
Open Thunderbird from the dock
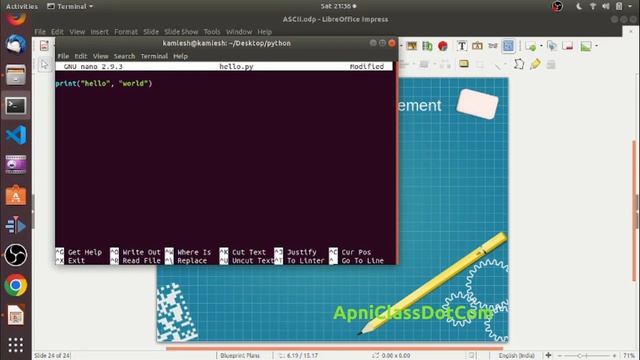pos(16,44)
